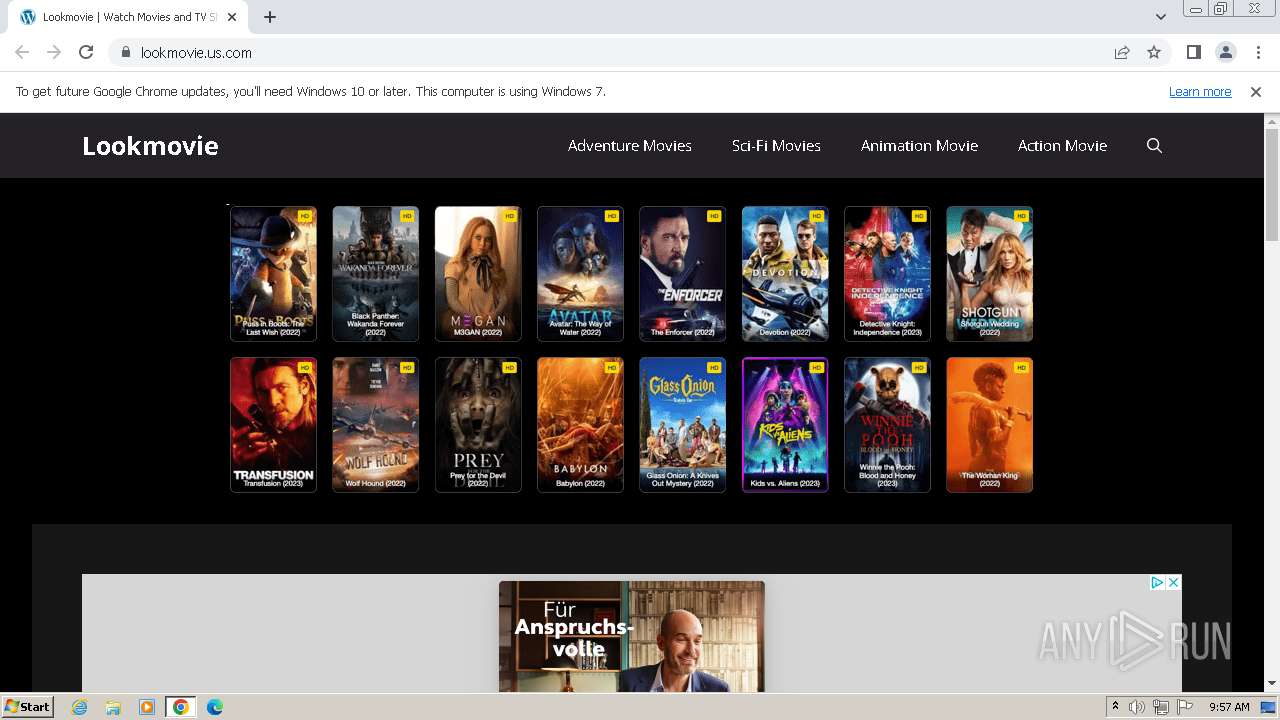Open Prey for the Devil poster
This screenshot has width=1280, height=720.
[478, 425]
